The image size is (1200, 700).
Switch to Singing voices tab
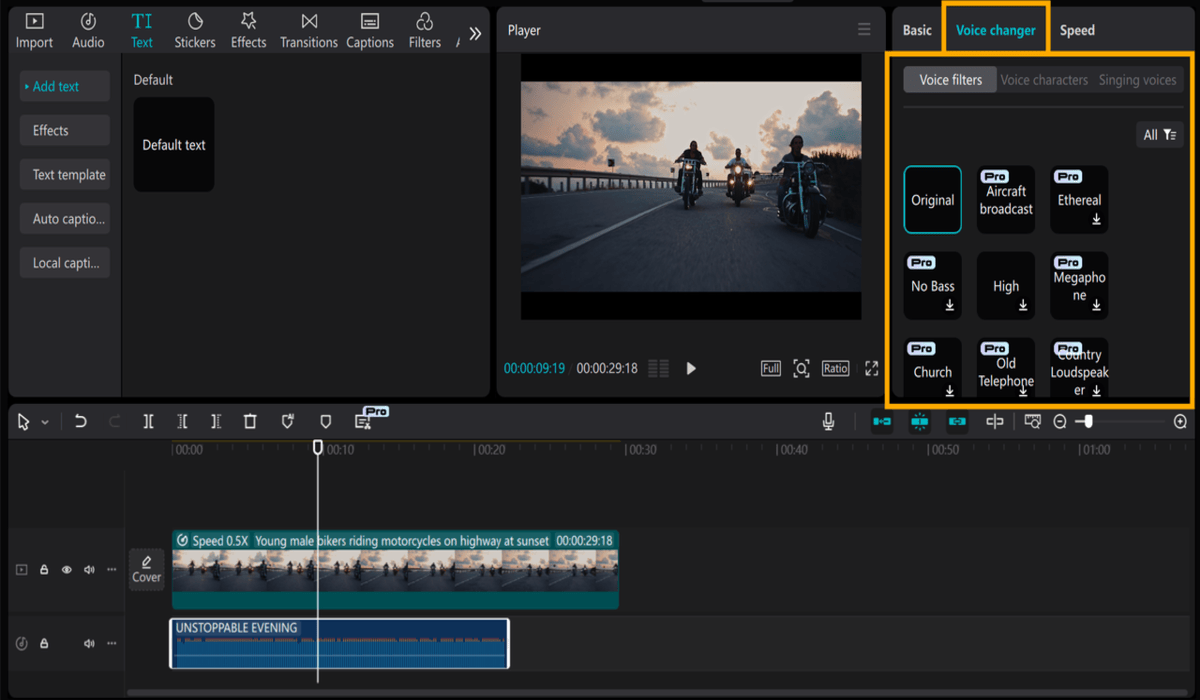(x=1137, y=80)
